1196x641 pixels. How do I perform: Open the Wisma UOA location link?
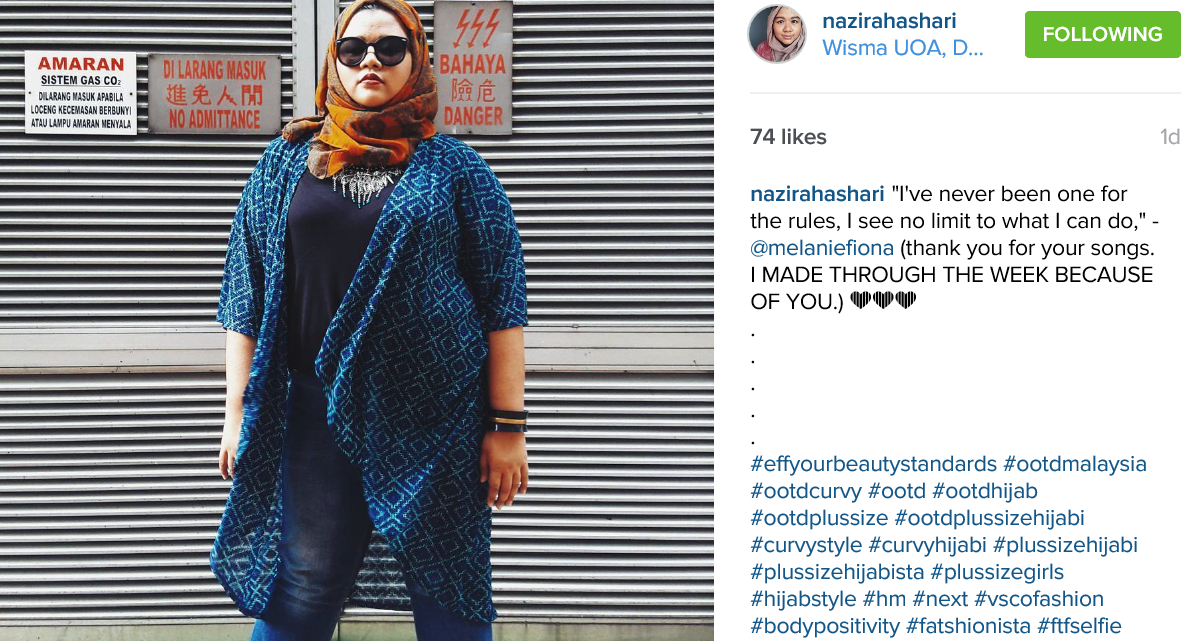[902, 48]
